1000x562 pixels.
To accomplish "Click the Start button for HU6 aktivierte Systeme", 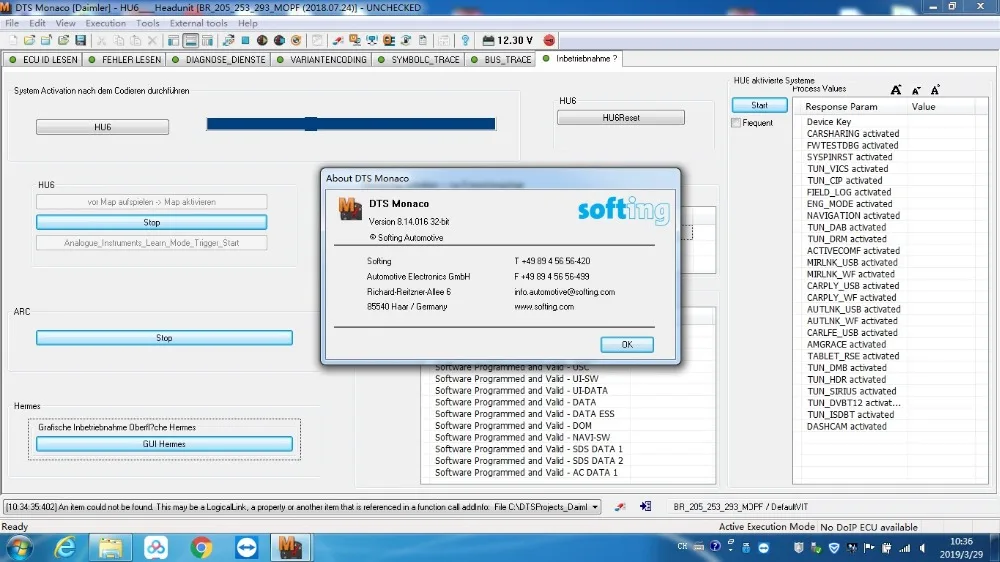I will [759, 105].
